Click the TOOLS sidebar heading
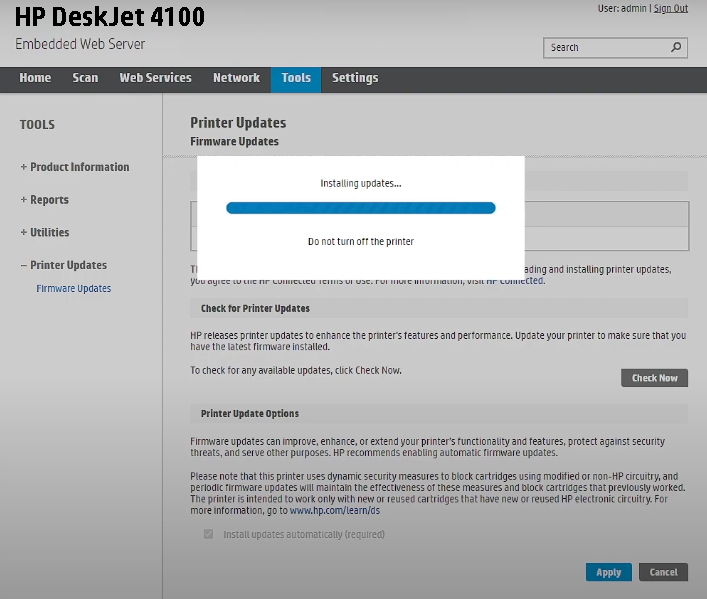Screen dimensions: 707x599 [37, 124]
